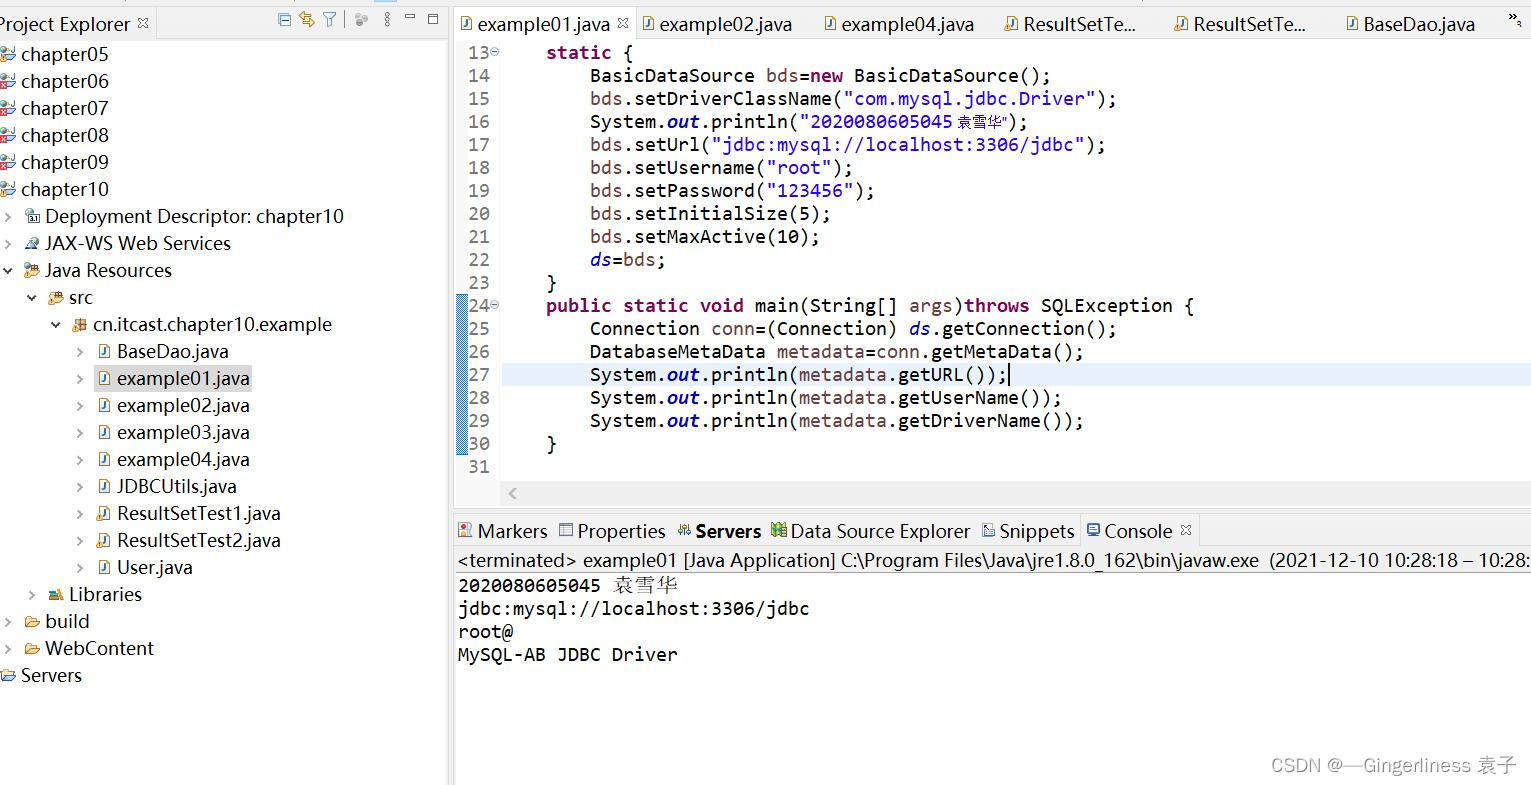Screen dimensions: 1531x785
Task: Open the Data Source Explorer tab
Action: point(870,531)
